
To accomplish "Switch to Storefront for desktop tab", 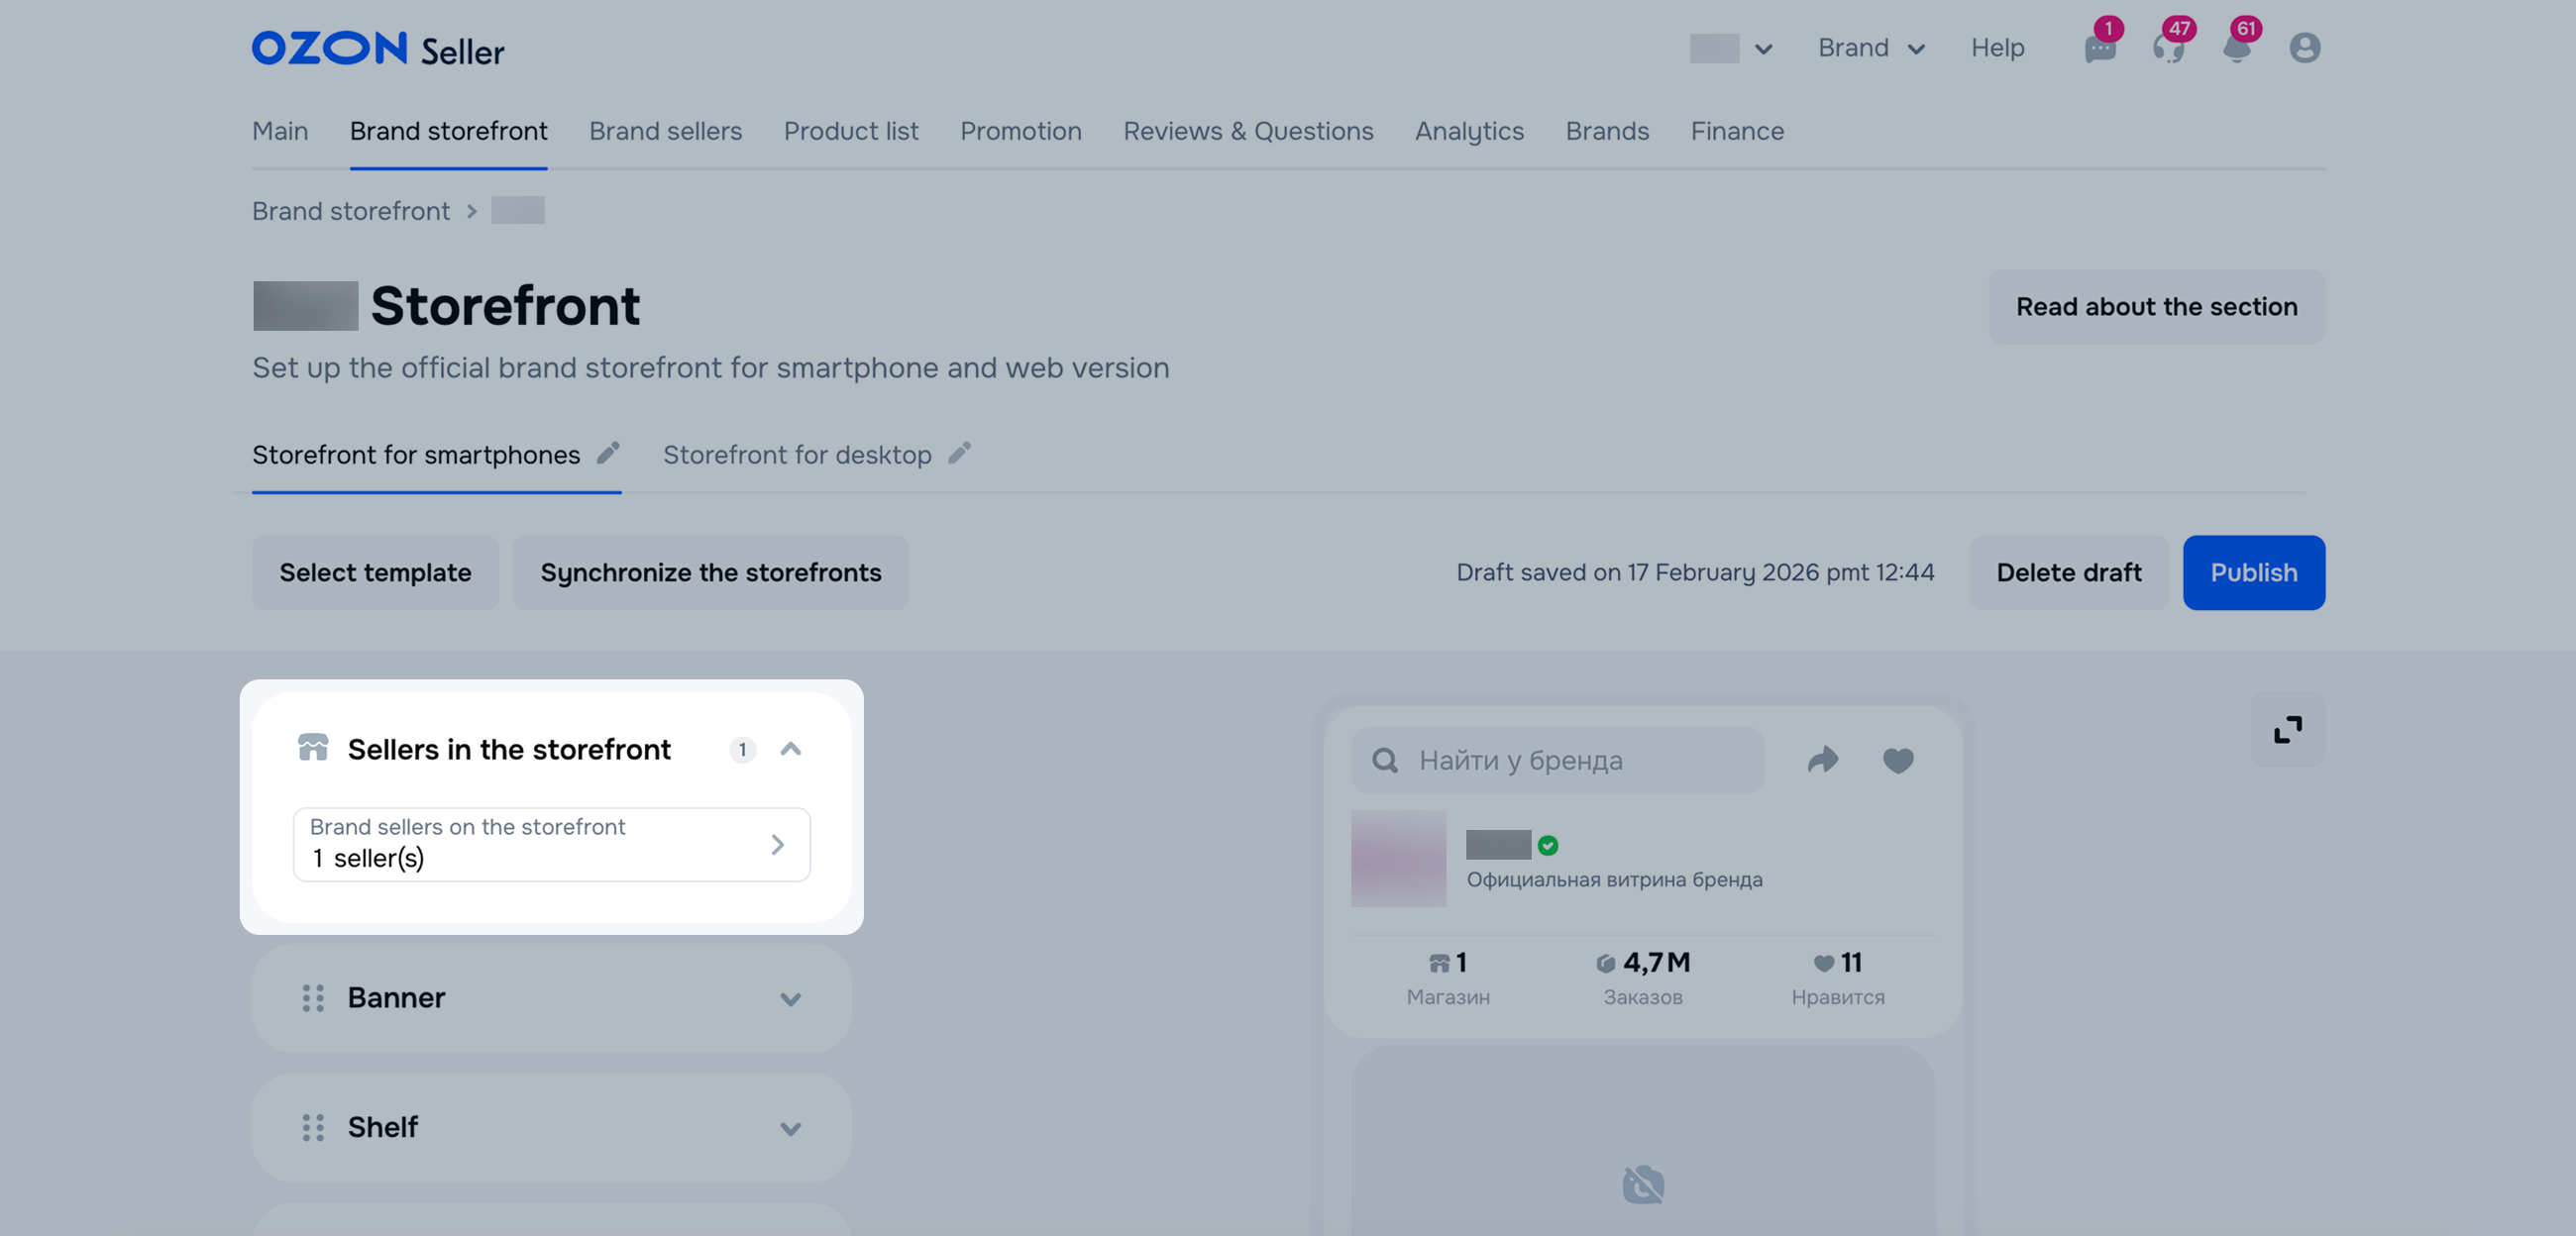I will pyautogui.click(x=797, y=455).
